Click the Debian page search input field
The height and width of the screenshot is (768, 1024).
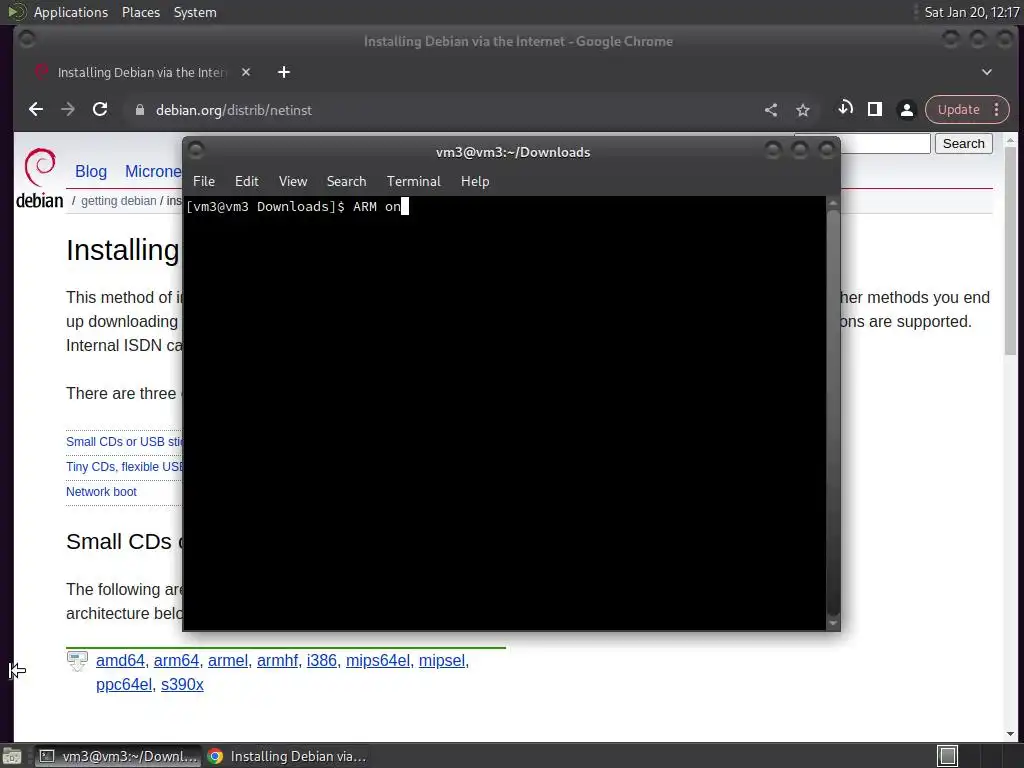[885, 144]
